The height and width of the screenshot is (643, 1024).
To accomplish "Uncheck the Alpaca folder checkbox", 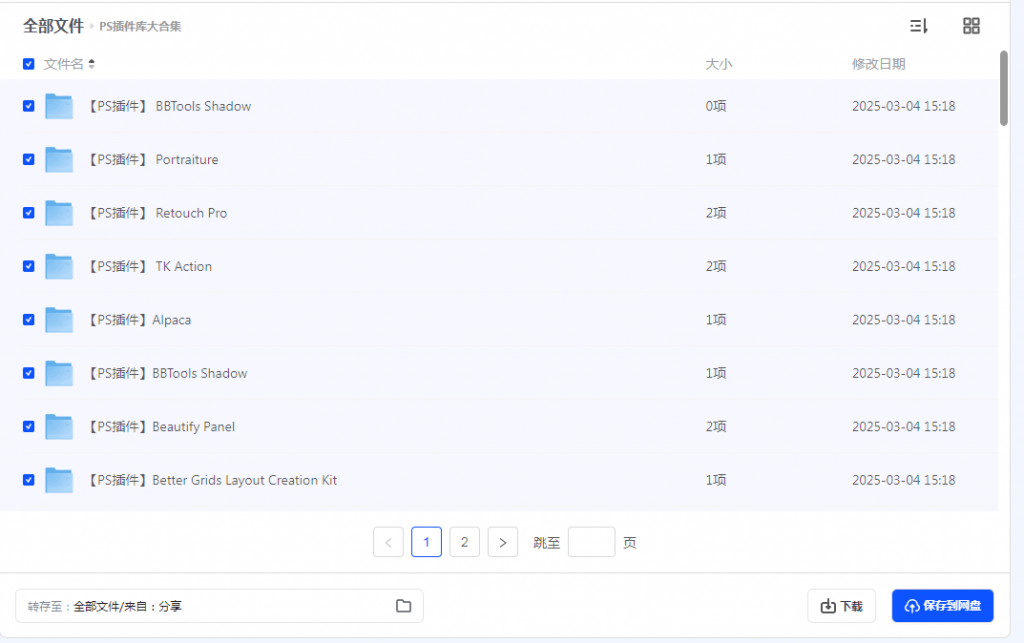I will [x=29, y=320].
